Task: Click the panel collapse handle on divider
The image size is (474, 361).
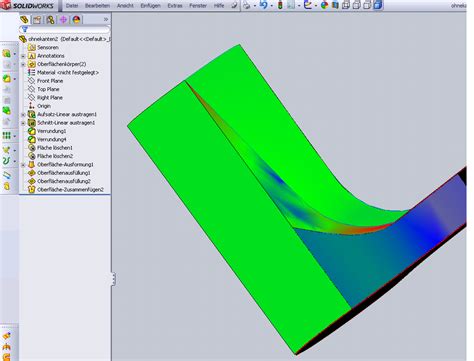Action: (113, 279)
